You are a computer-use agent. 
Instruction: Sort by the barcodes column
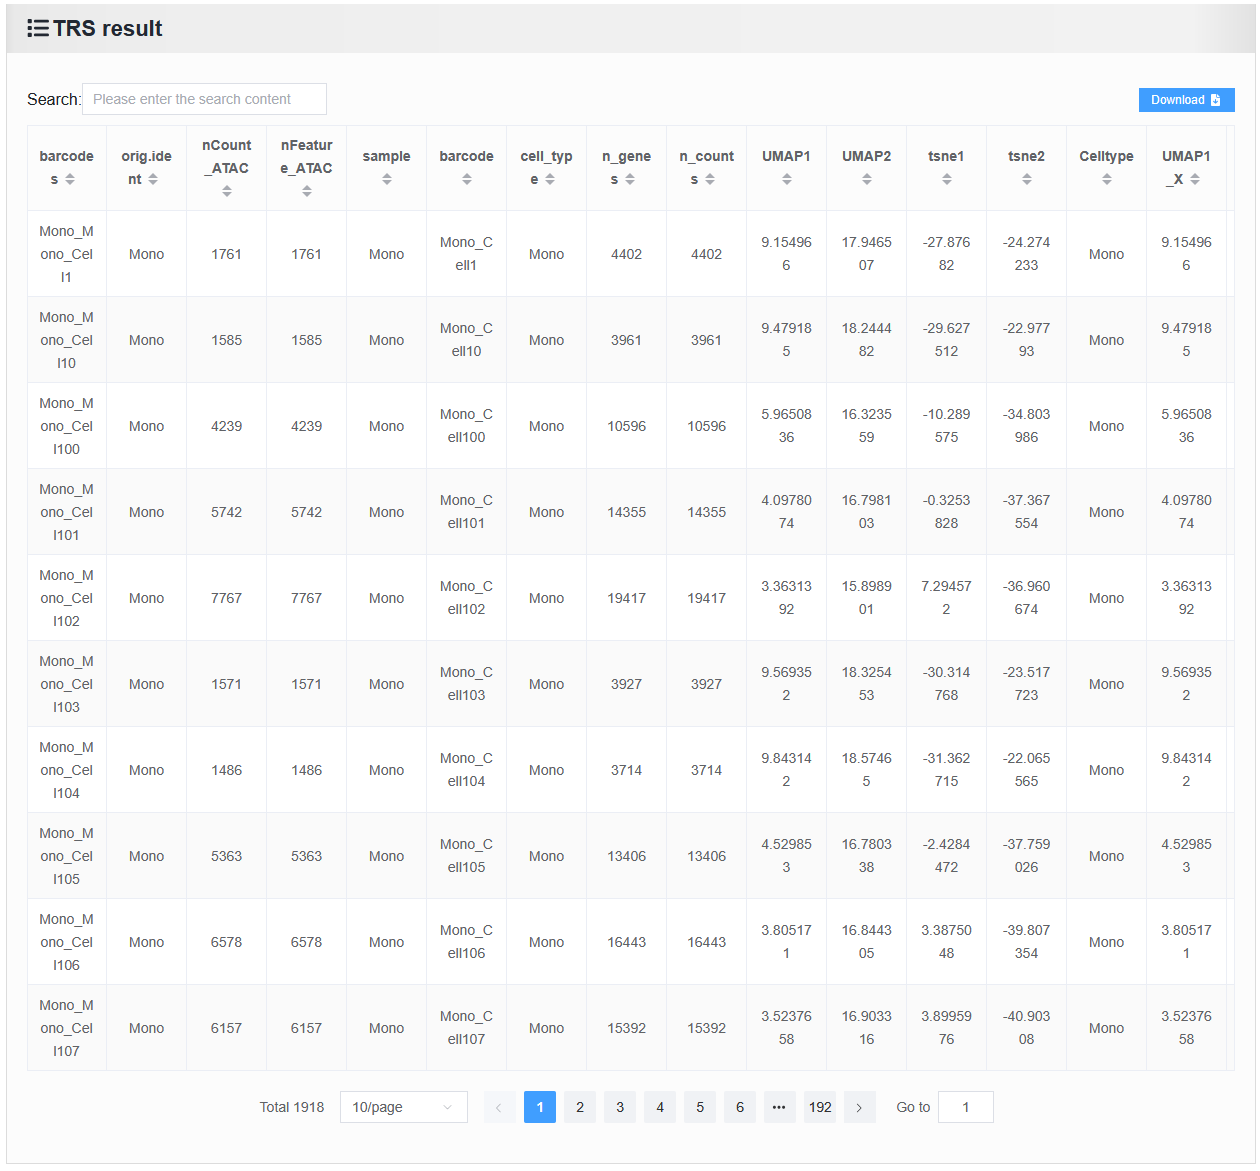tap(70, 179)
